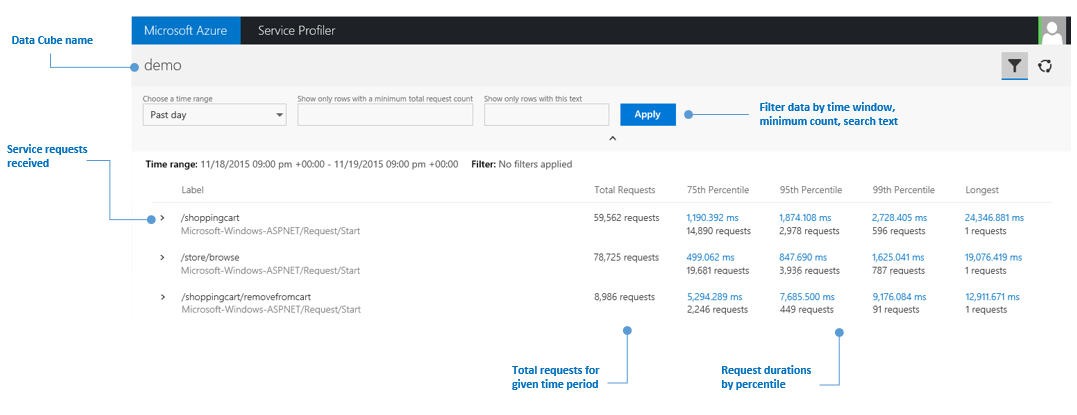Screen dimensions: 1077x415
Task: Open the 9,176.084 ms duration link
Action: click(900, 298)
